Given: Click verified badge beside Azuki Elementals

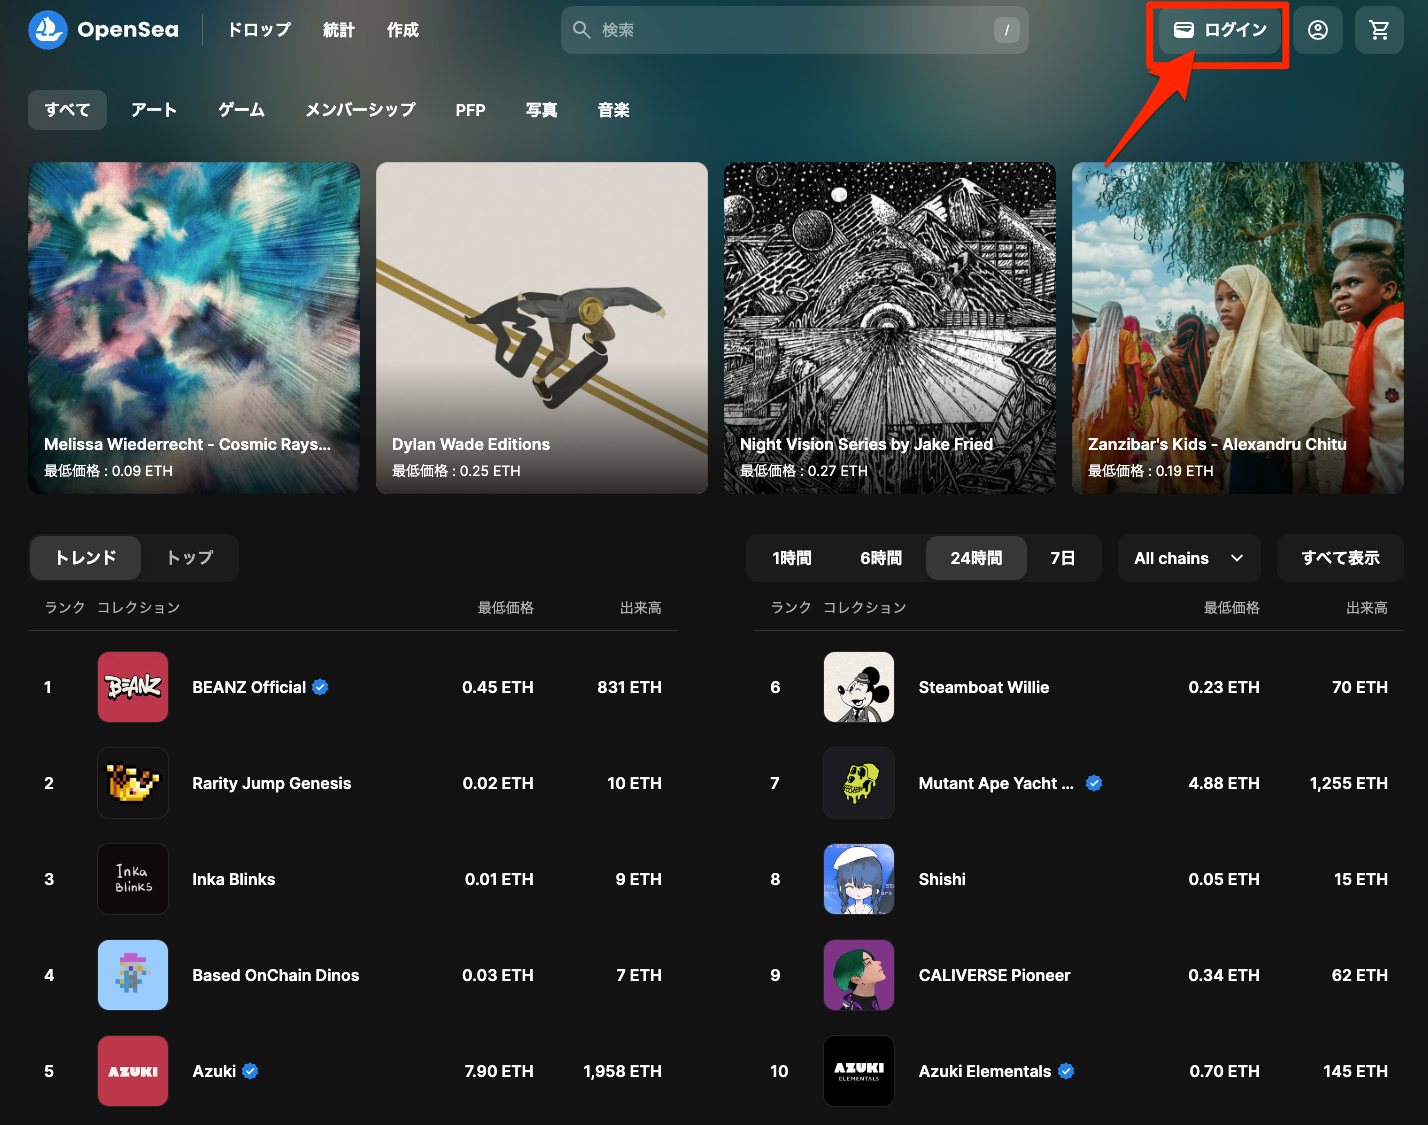Looking at the screenshot, I should [x=1066, y=1071].
